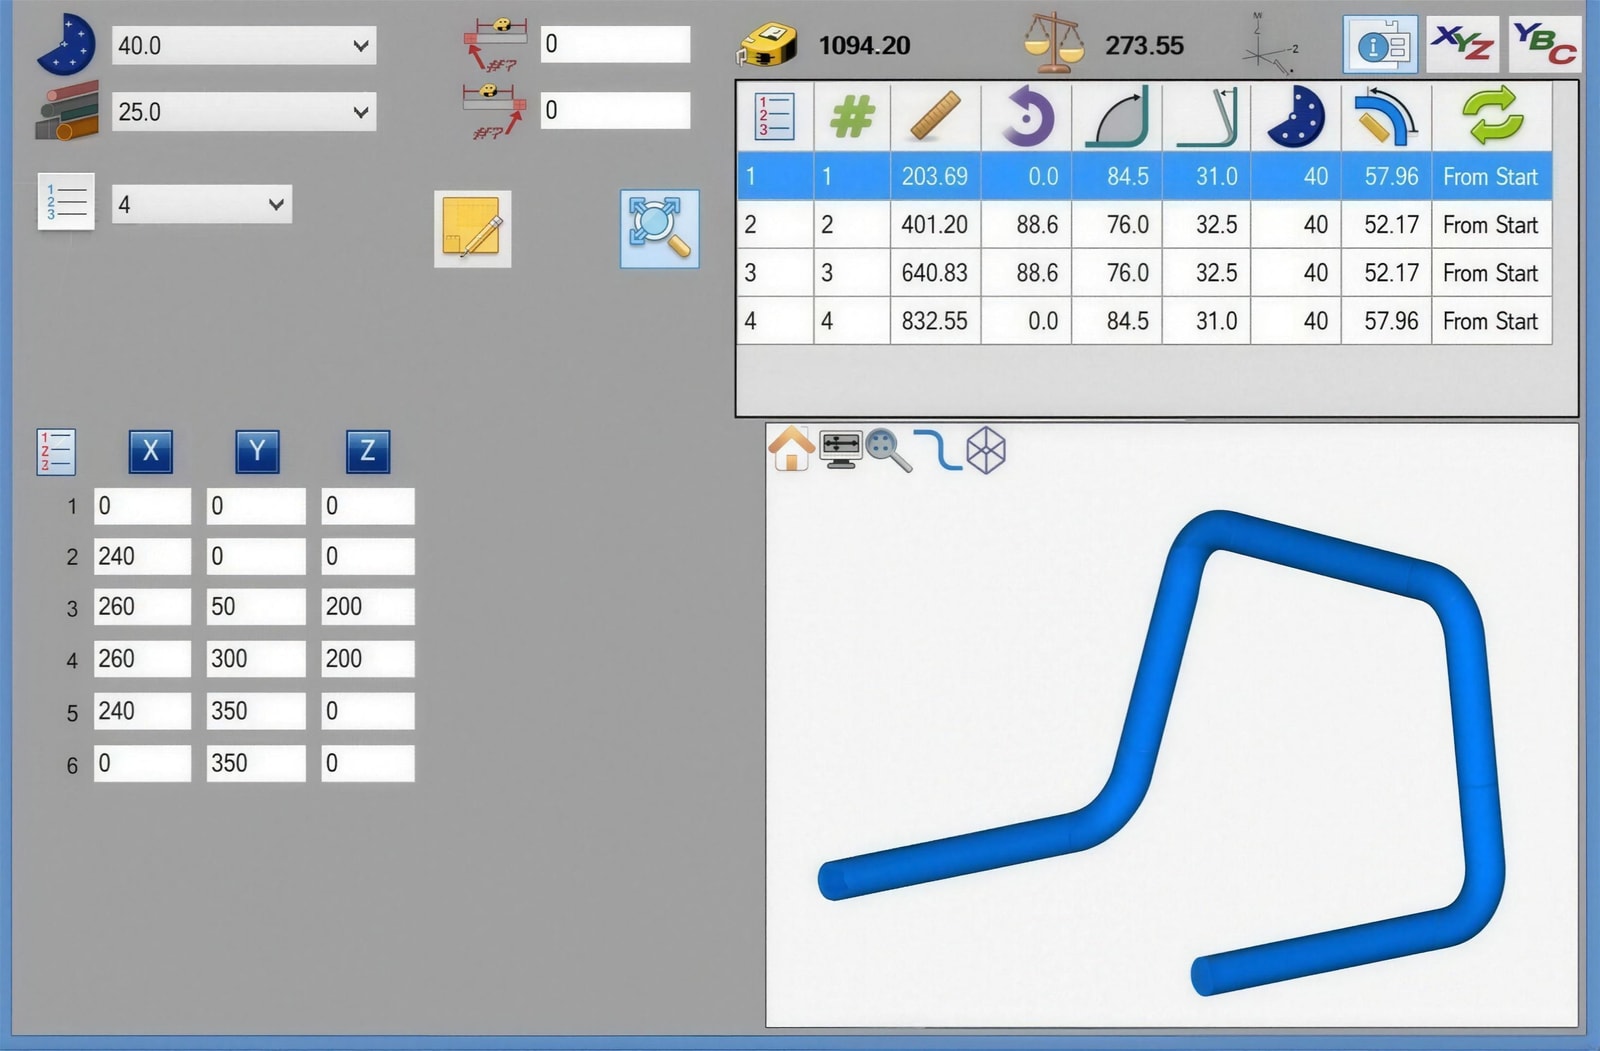The image size is (1600, 1051).
Task: Click the X column header button
Action: (151, 452)
